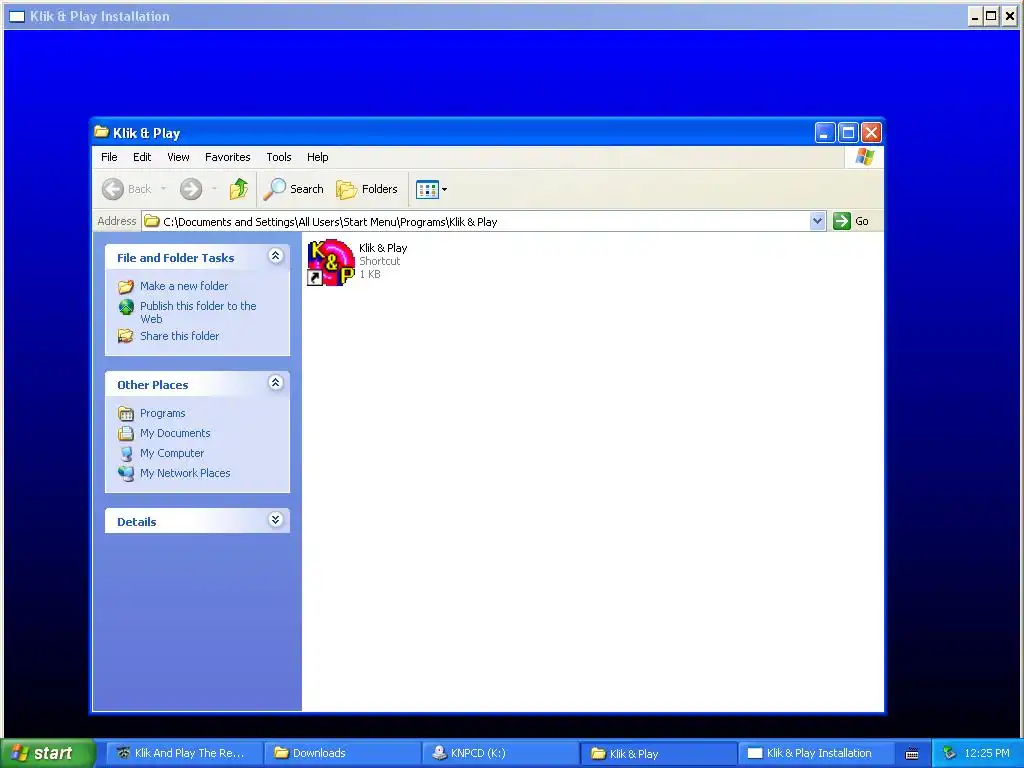Switch to KNPCD (K:) taskbar window
This screenshot has width=1024, height=768.
coord(501,753)
